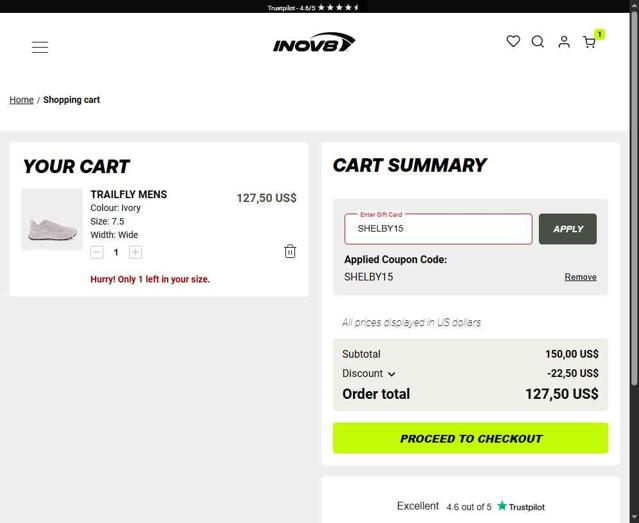Click the 'Size: 7.5' product detail
The height and width of the screenshot is (523, 639).
coord(107,221)
